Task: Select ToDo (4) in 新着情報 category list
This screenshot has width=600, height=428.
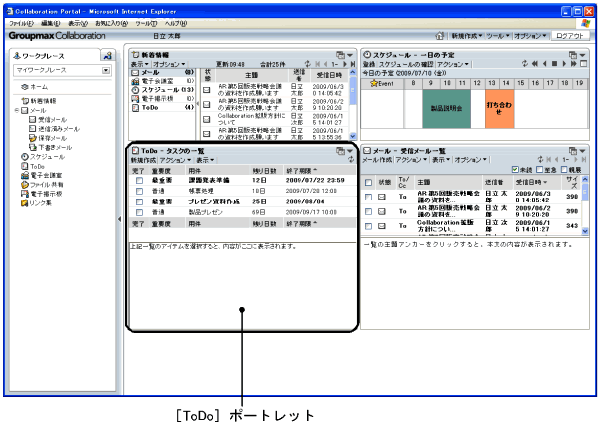Action: click(x=163, y=108)
